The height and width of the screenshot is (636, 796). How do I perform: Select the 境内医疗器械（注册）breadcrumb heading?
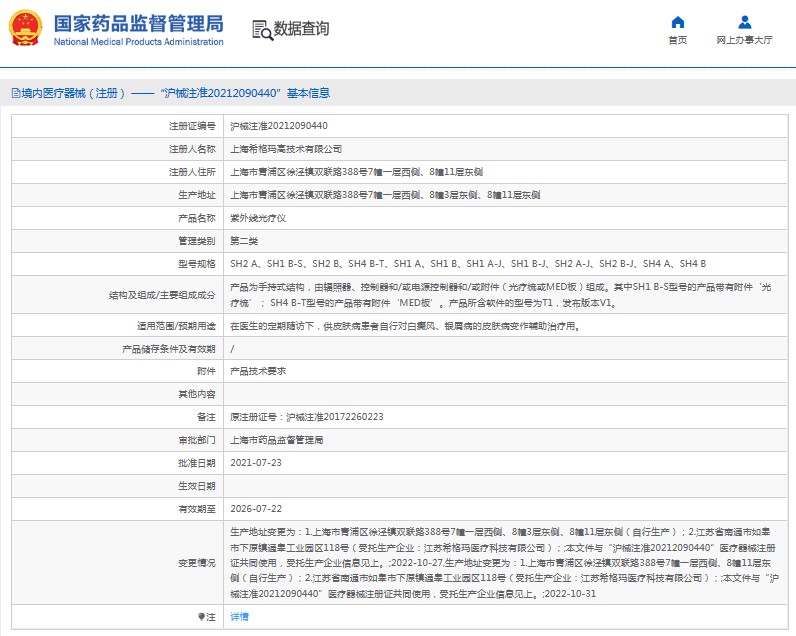(x=73, y=93)
